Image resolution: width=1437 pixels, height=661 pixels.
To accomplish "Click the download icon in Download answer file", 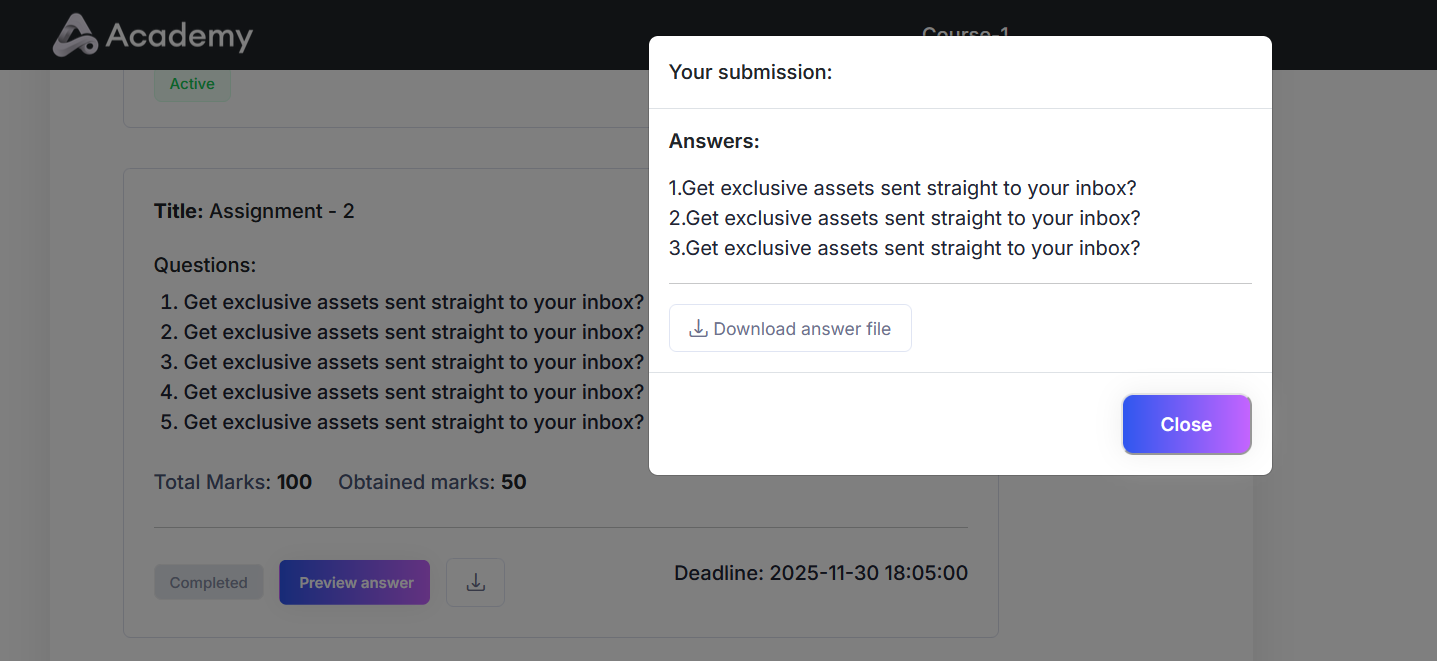I will point(698,328).
